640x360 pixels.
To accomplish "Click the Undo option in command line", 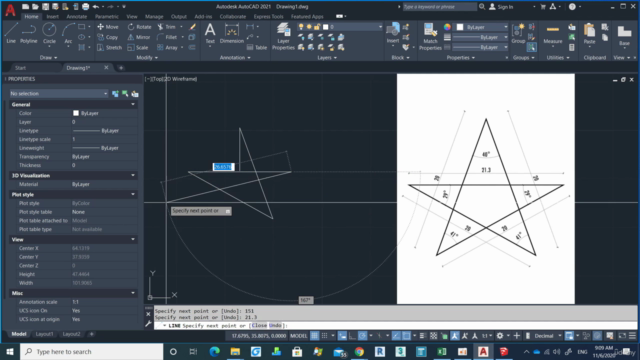I will tap(275, 326).
